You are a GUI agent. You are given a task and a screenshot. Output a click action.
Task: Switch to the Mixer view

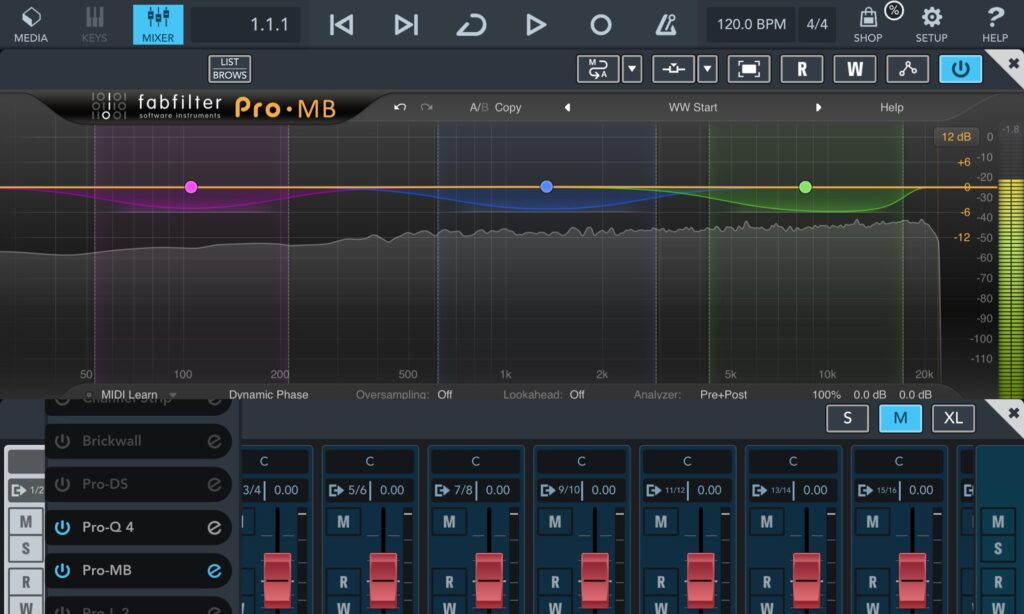tap(158, 24)
